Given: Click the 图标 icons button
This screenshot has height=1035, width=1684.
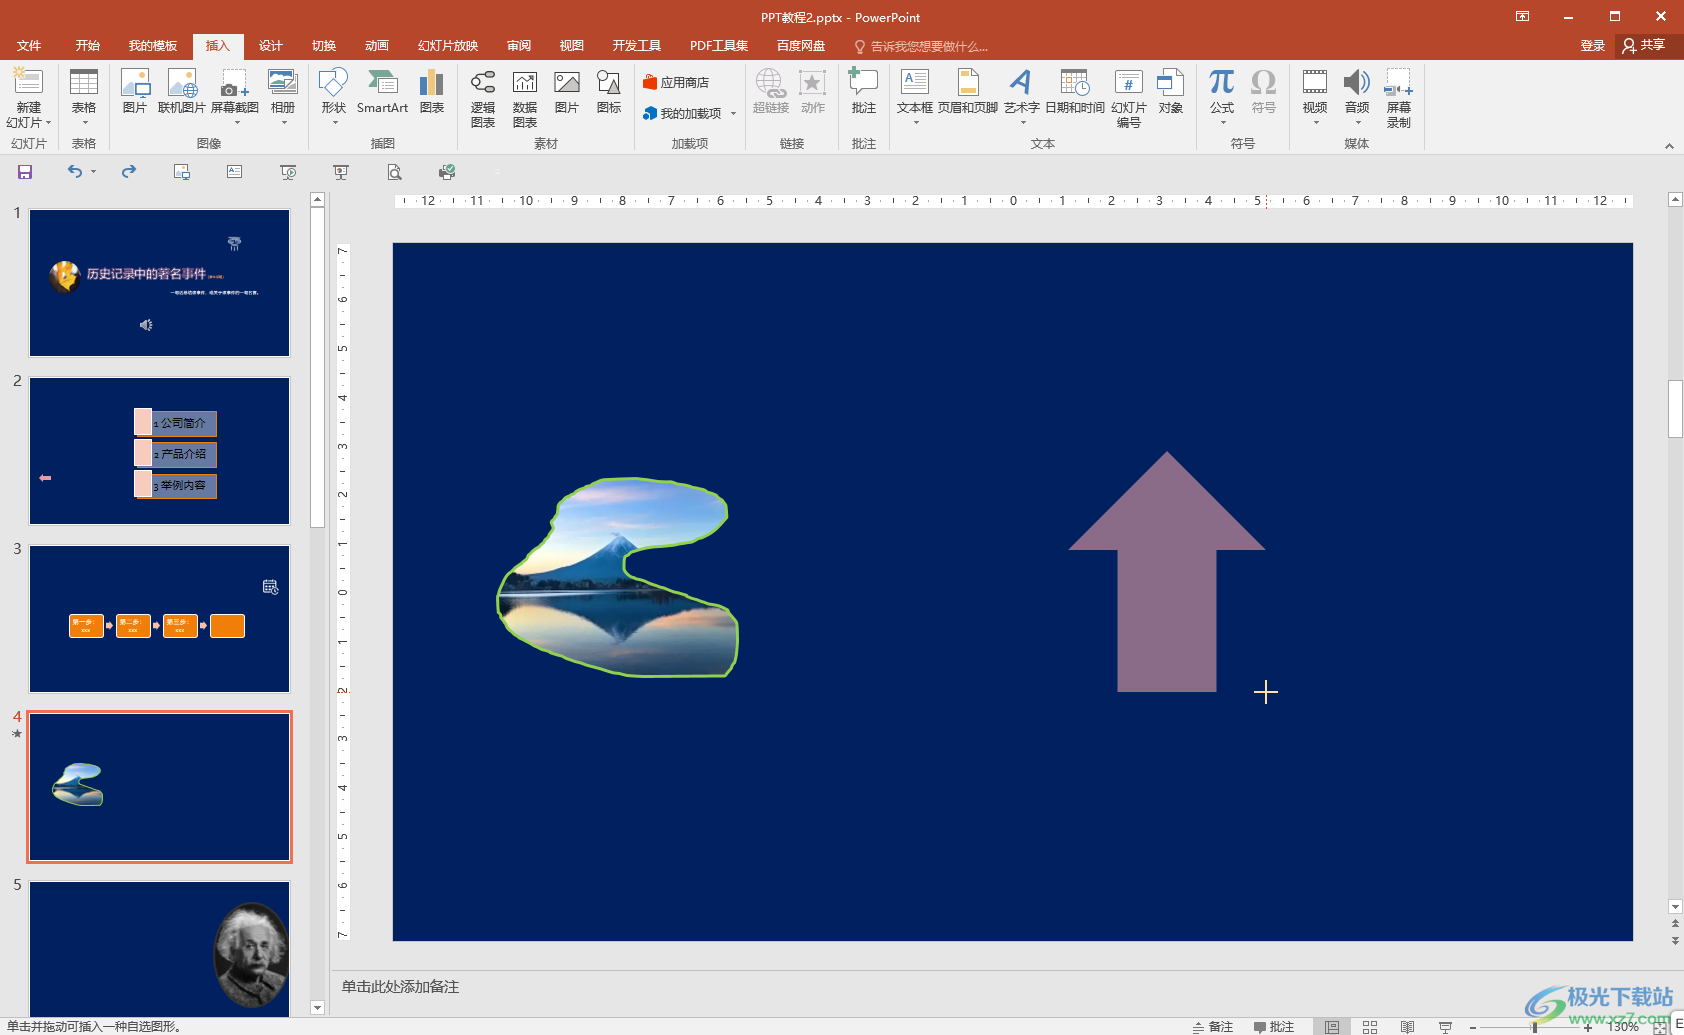Looking at the screenshot, I should [609, 91].
